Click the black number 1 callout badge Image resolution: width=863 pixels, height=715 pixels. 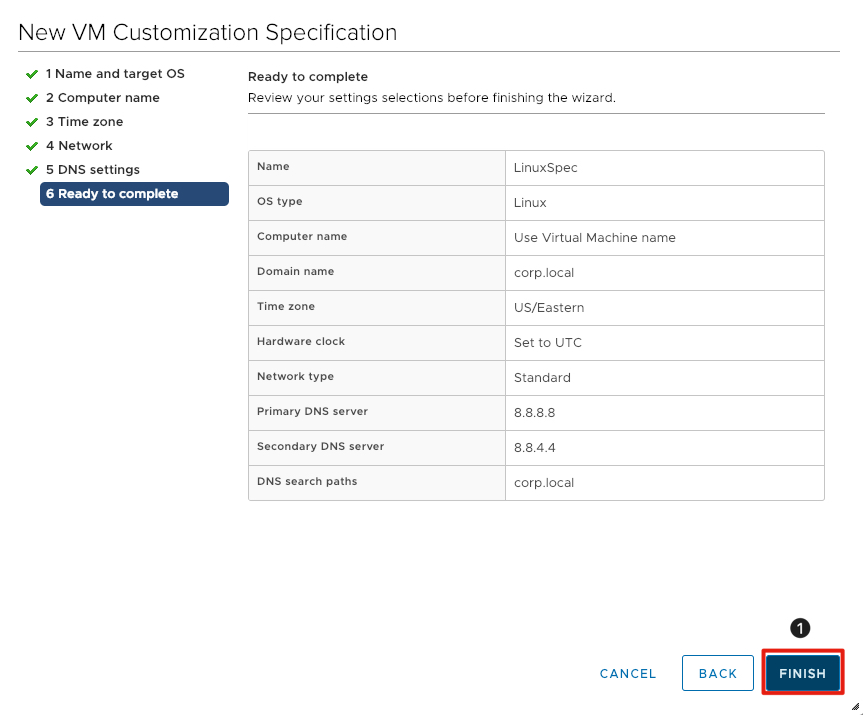coord(799,628)
